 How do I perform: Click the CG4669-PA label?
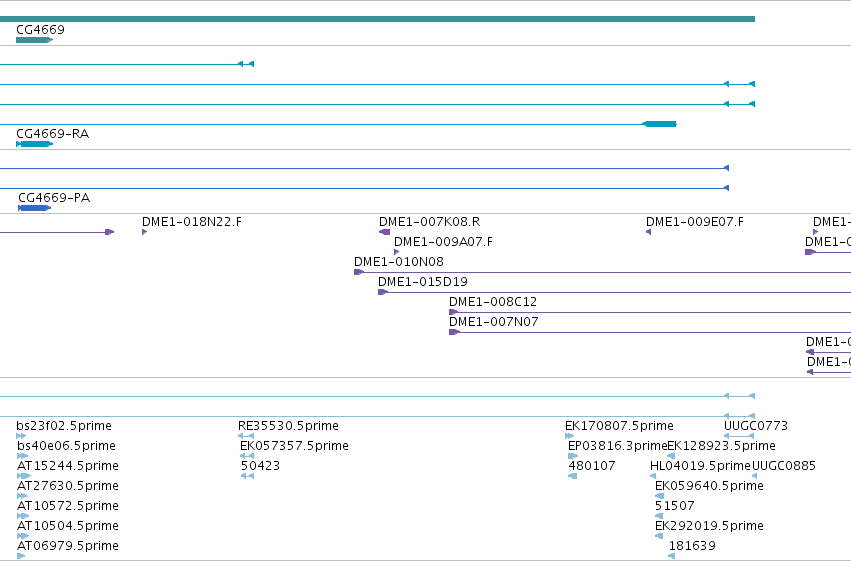click(54, 198)
